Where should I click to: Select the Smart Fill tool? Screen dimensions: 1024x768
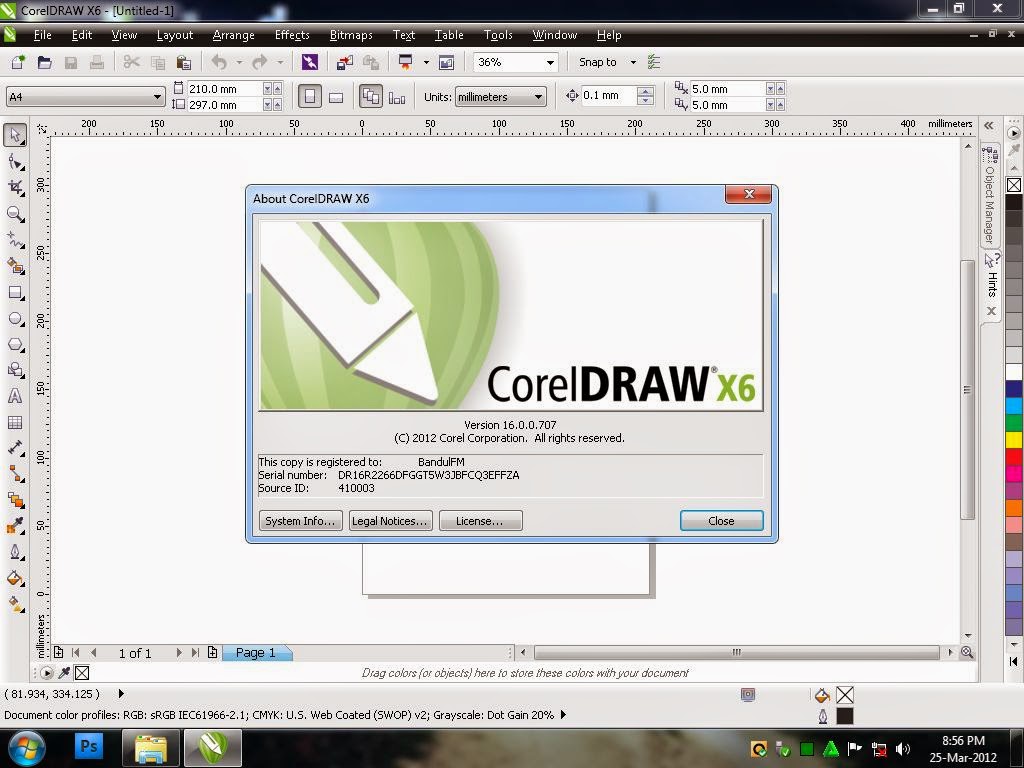(x=15, y=266)
